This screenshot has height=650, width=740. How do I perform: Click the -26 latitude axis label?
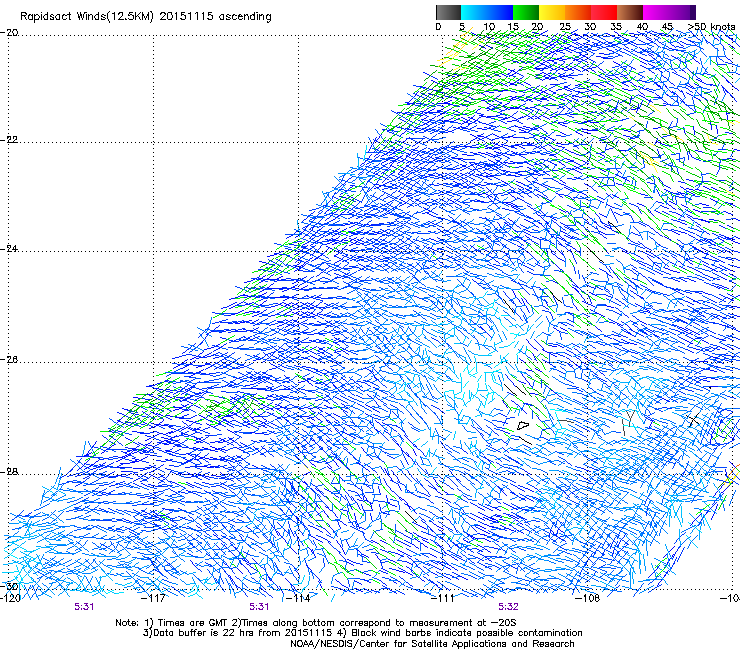click(x=9, y=360)
